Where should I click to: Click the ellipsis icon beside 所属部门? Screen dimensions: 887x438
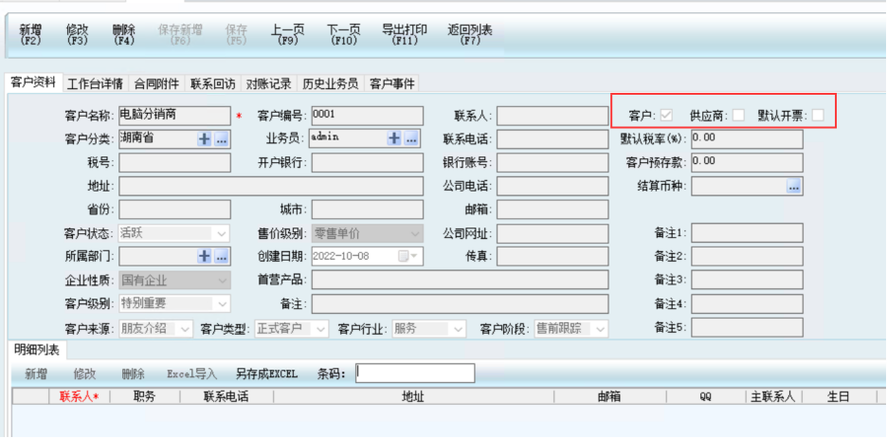point(221,256)
